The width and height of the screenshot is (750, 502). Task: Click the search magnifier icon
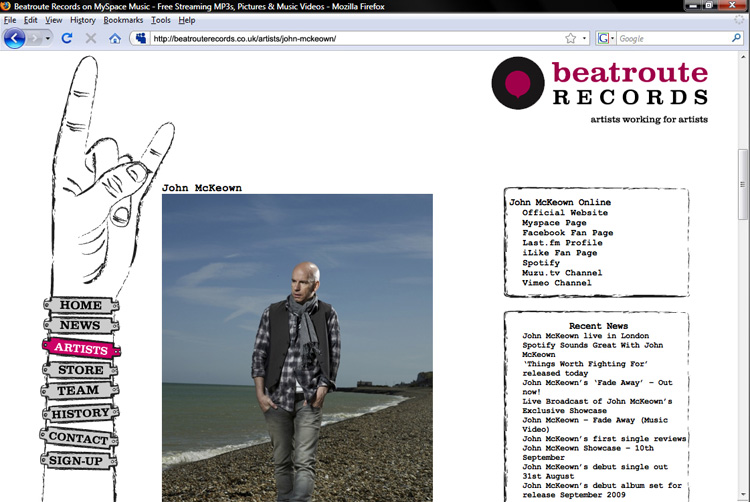(736, 38)
